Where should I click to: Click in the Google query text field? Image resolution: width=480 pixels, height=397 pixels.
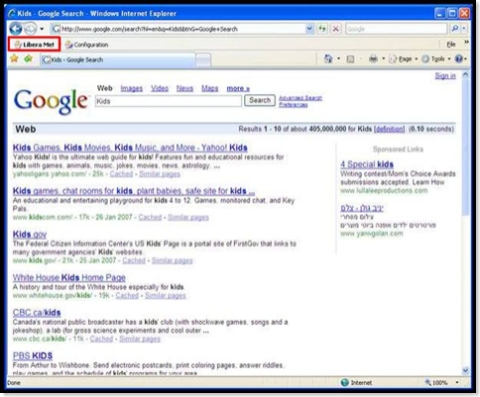tap(168, 101)
